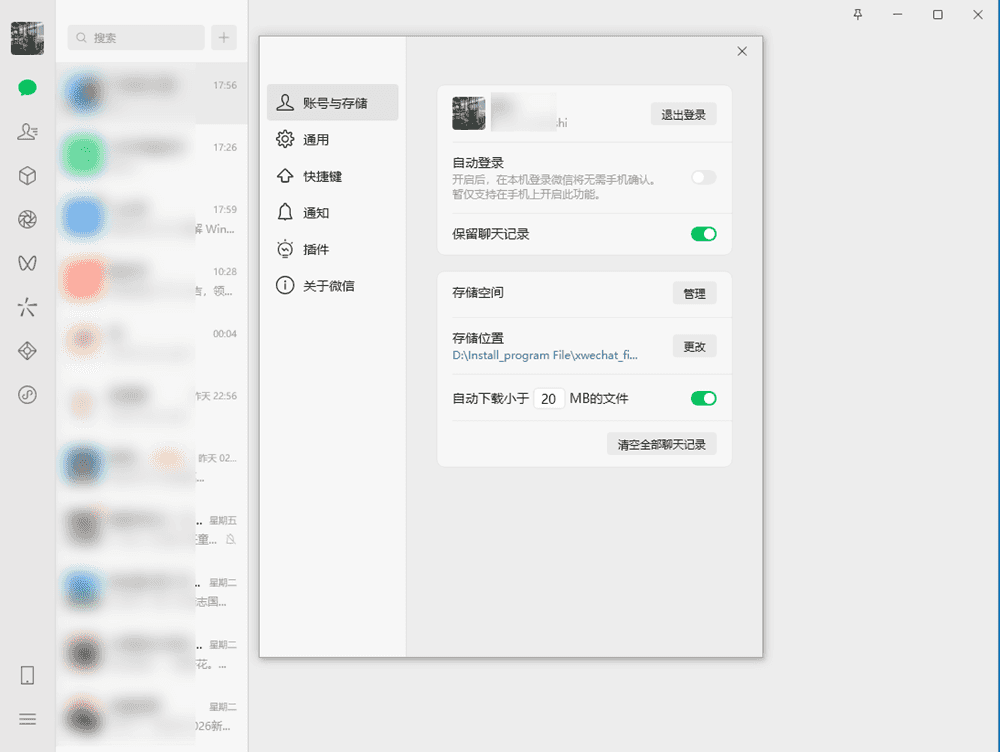The image size is (1000, 752).
Task: Open the storage location path link
Action: pos(545,355)
